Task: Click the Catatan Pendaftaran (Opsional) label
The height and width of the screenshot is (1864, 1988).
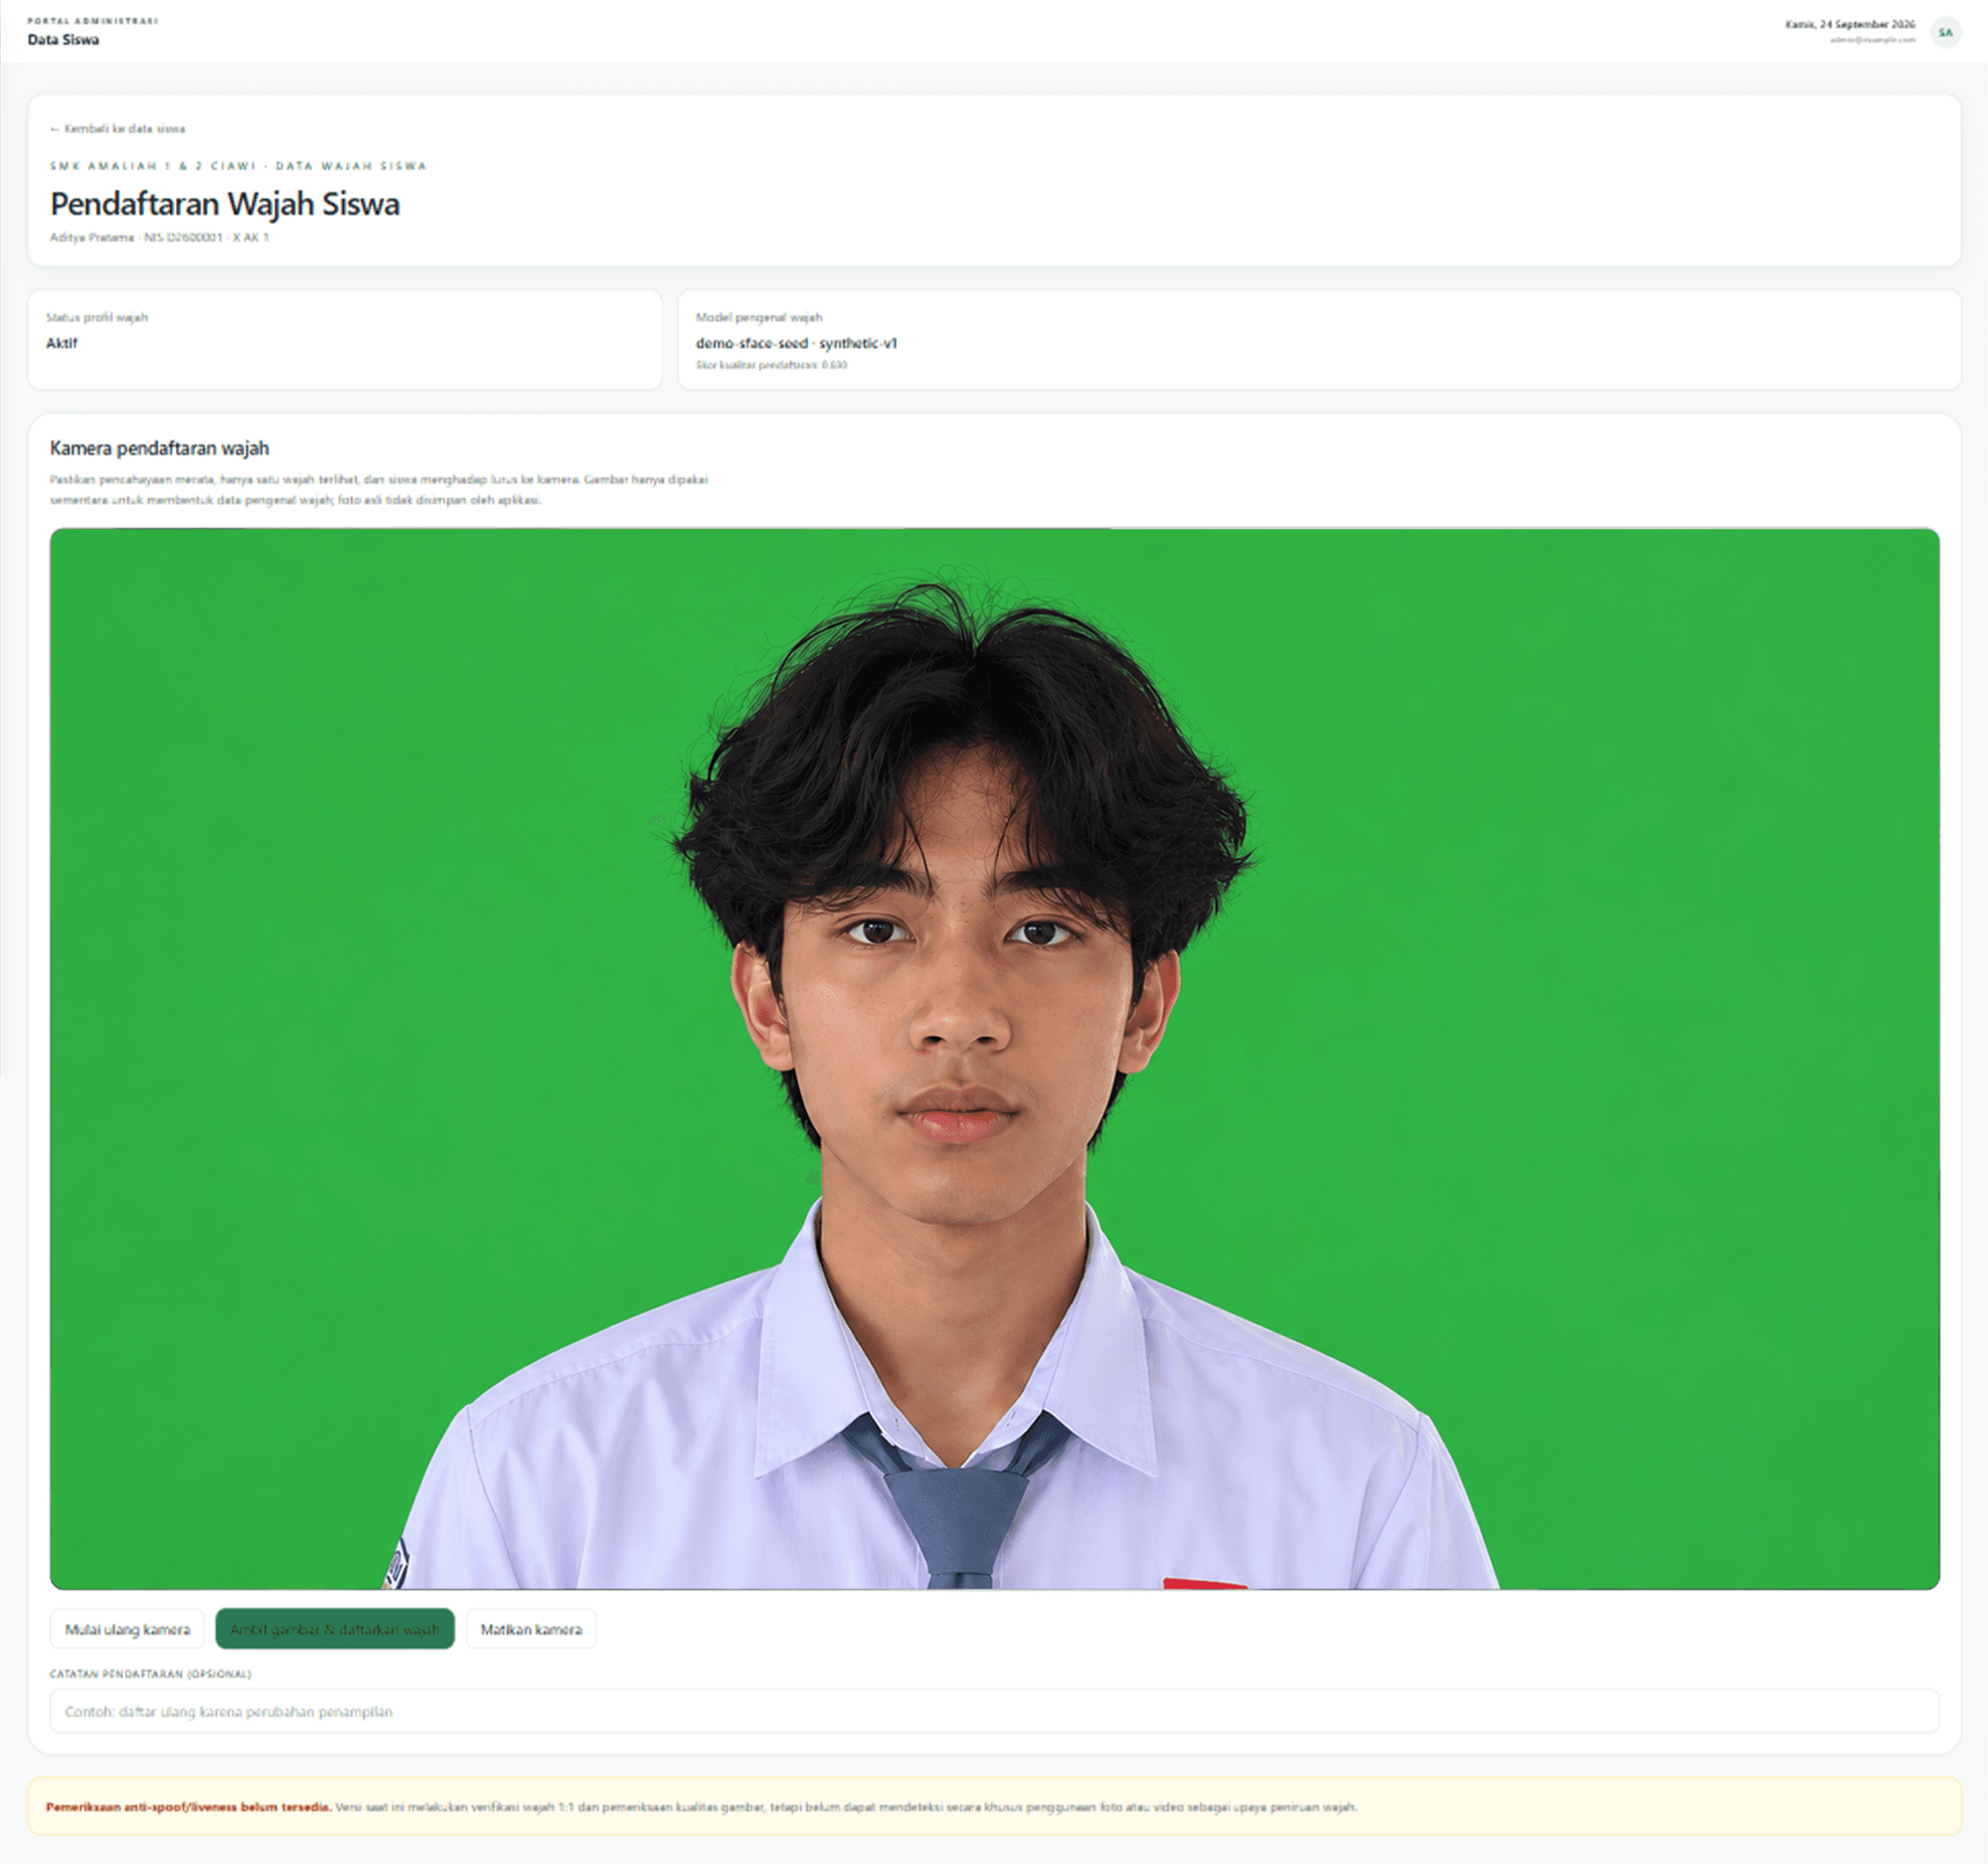Action: pyautogui.click(x=150, y=1673)
